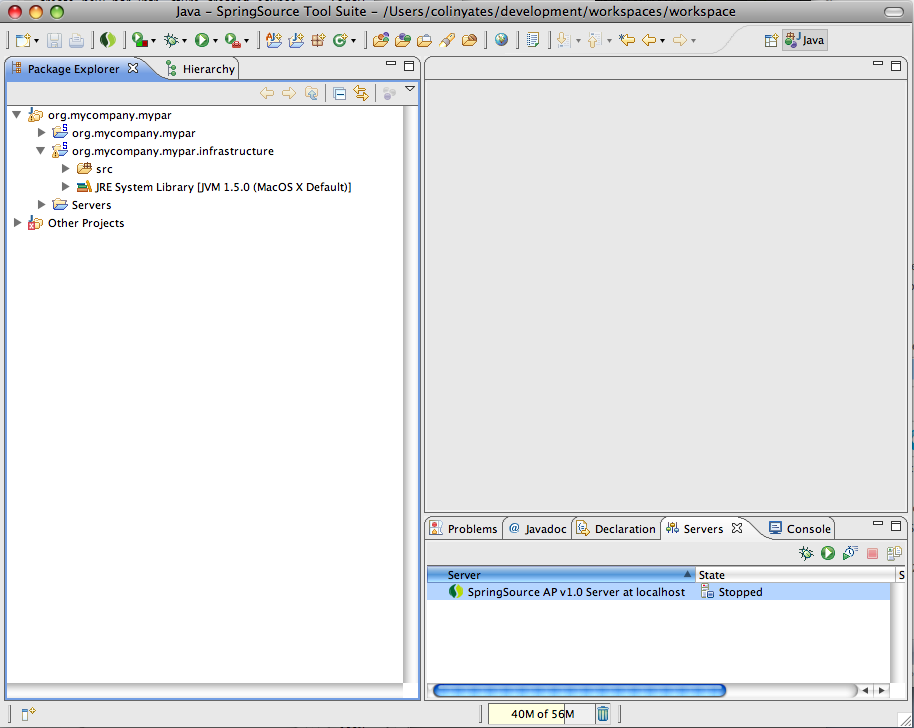
Task: Click the External Tools run icon
Action: 232,40
